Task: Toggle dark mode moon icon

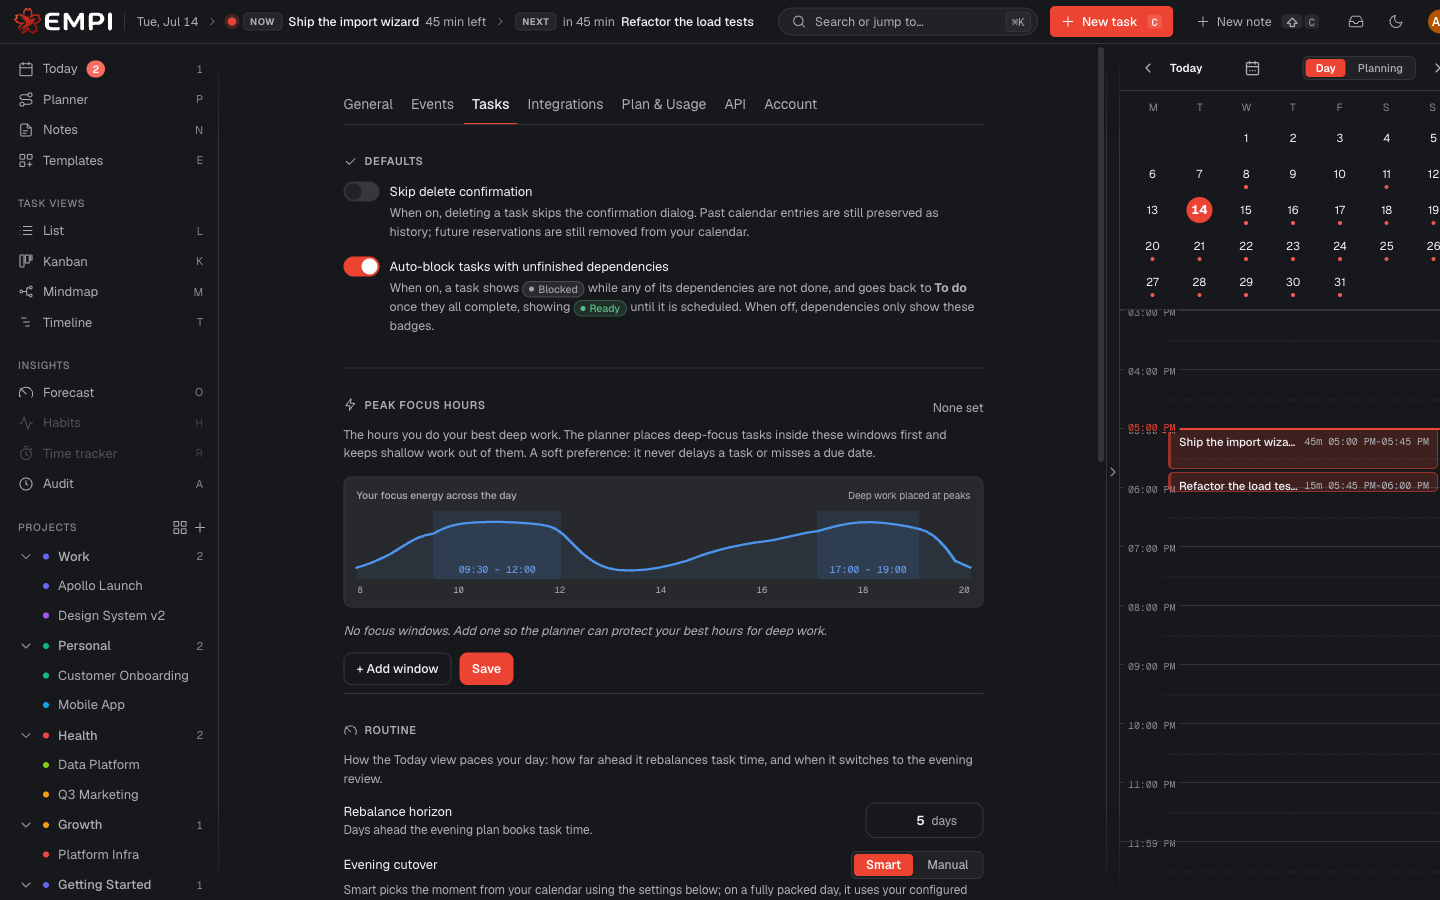Action: pos(1396,21)
